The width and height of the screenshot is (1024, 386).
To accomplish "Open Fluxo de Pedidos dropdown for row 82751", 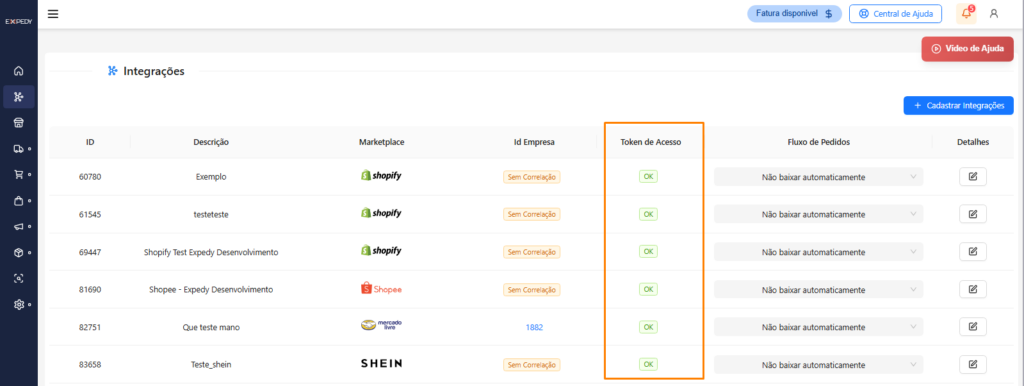I will 818,327.
